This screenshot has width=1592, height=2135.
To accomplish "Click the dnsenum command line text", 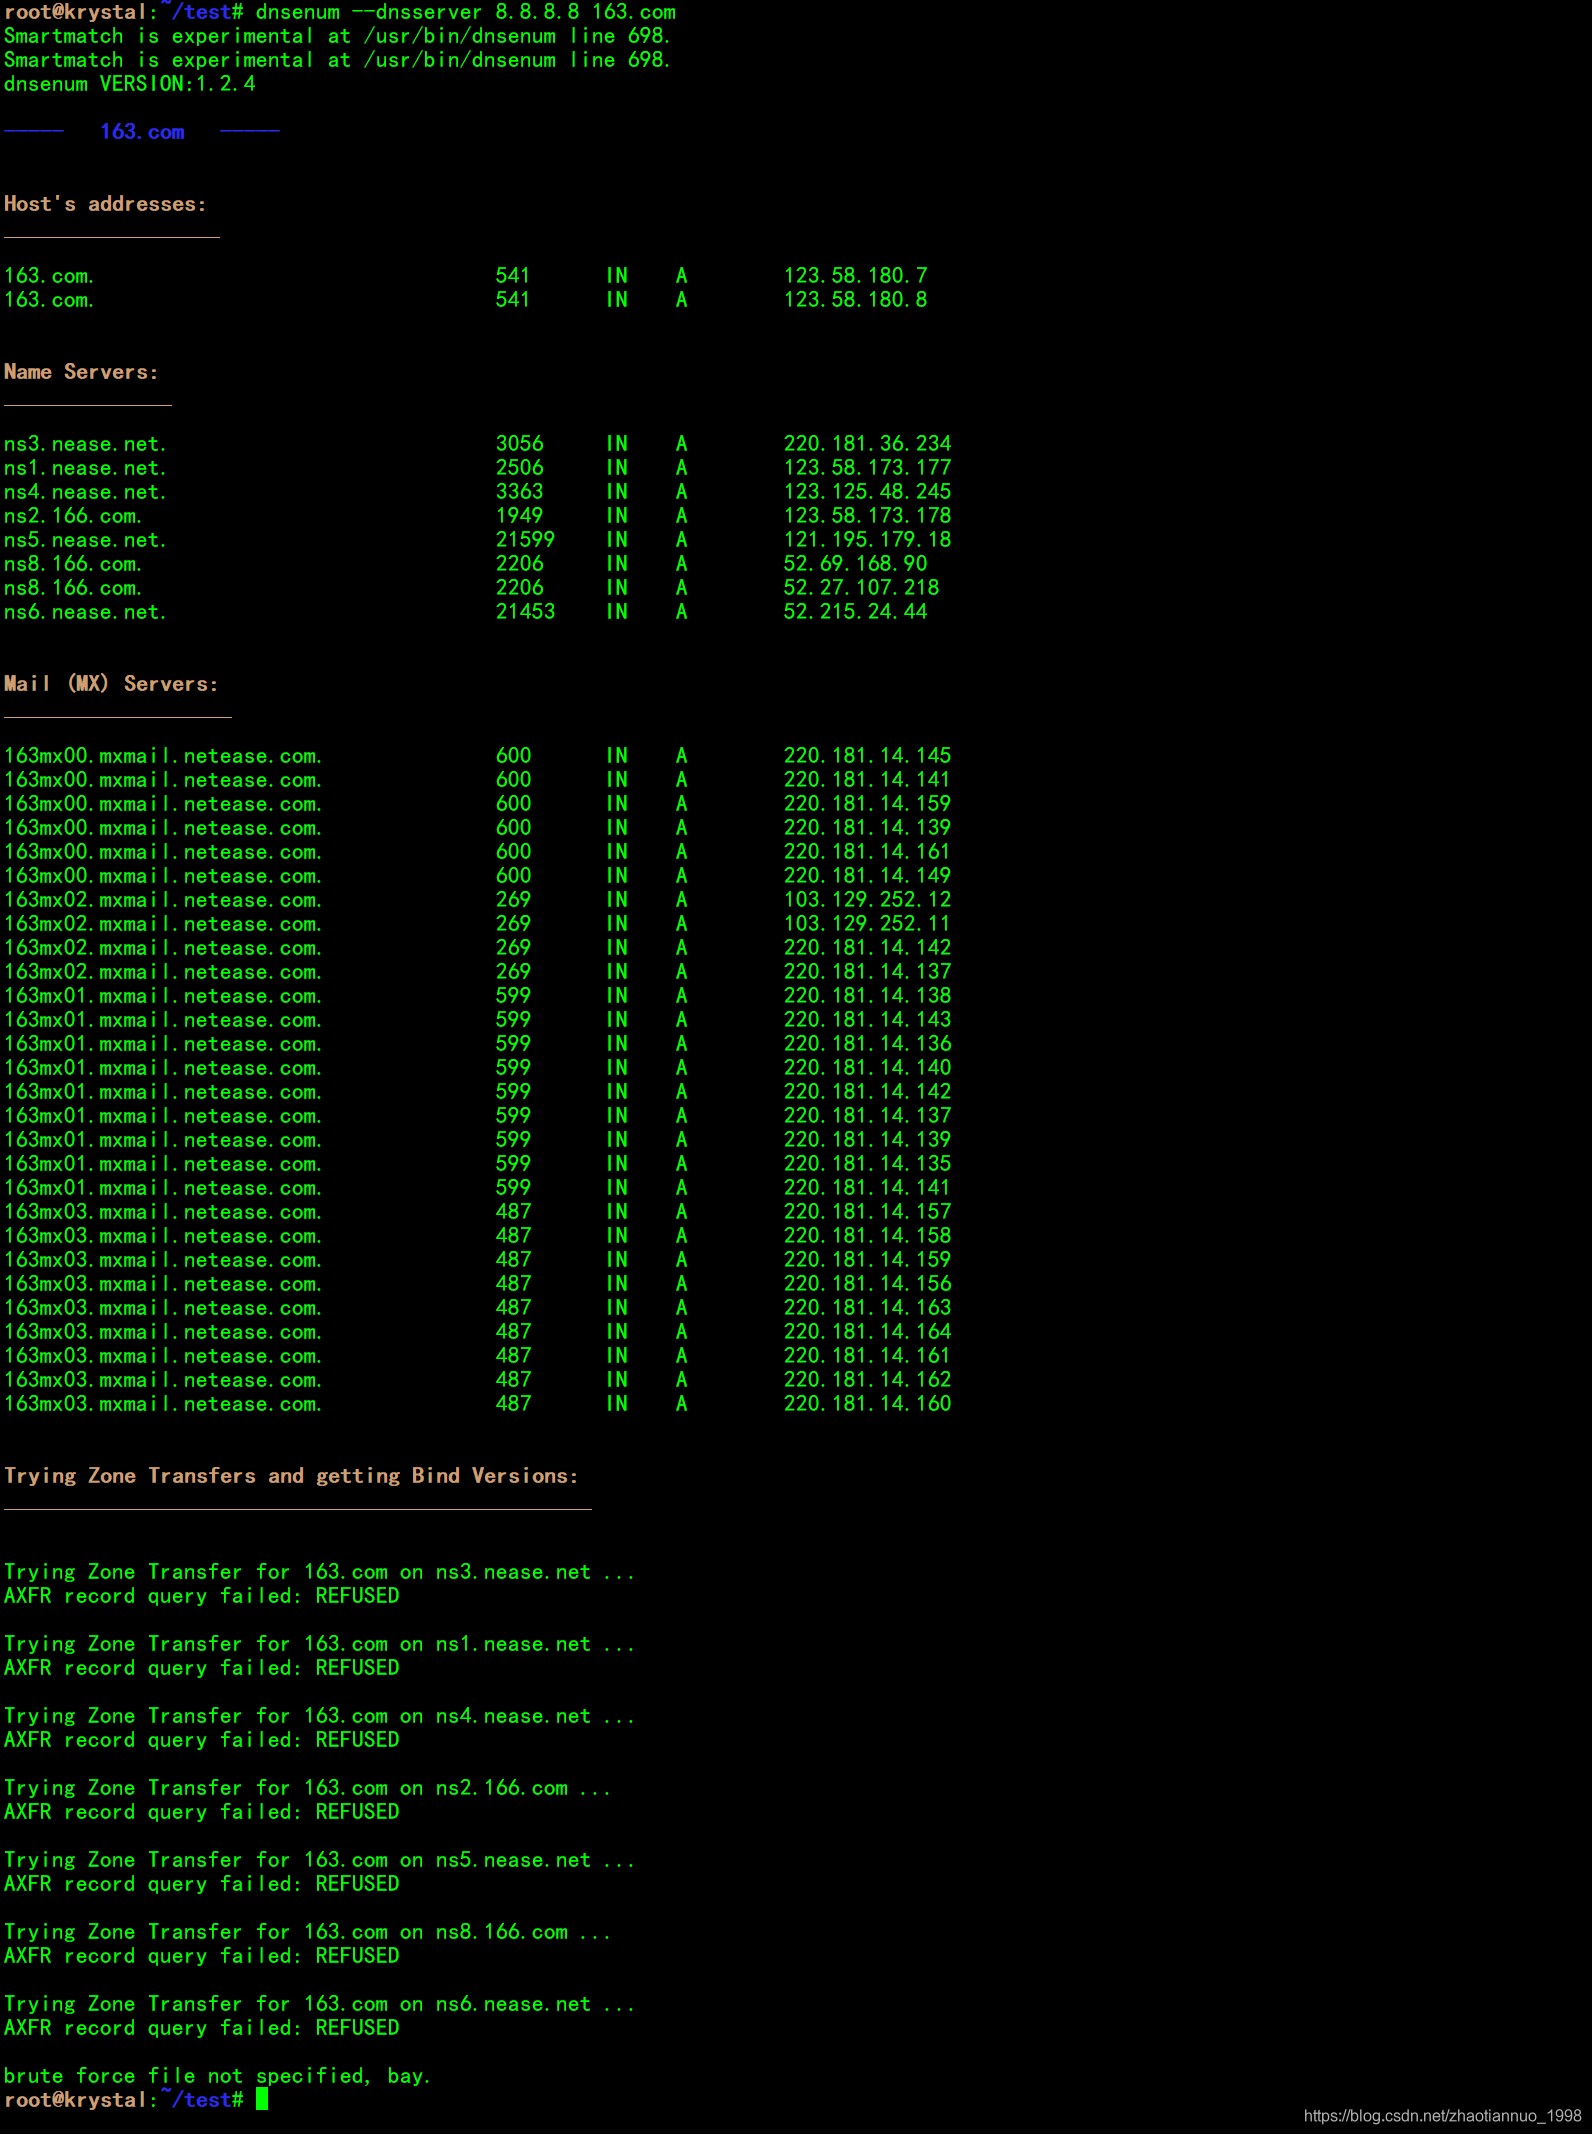I will (466, 12).
